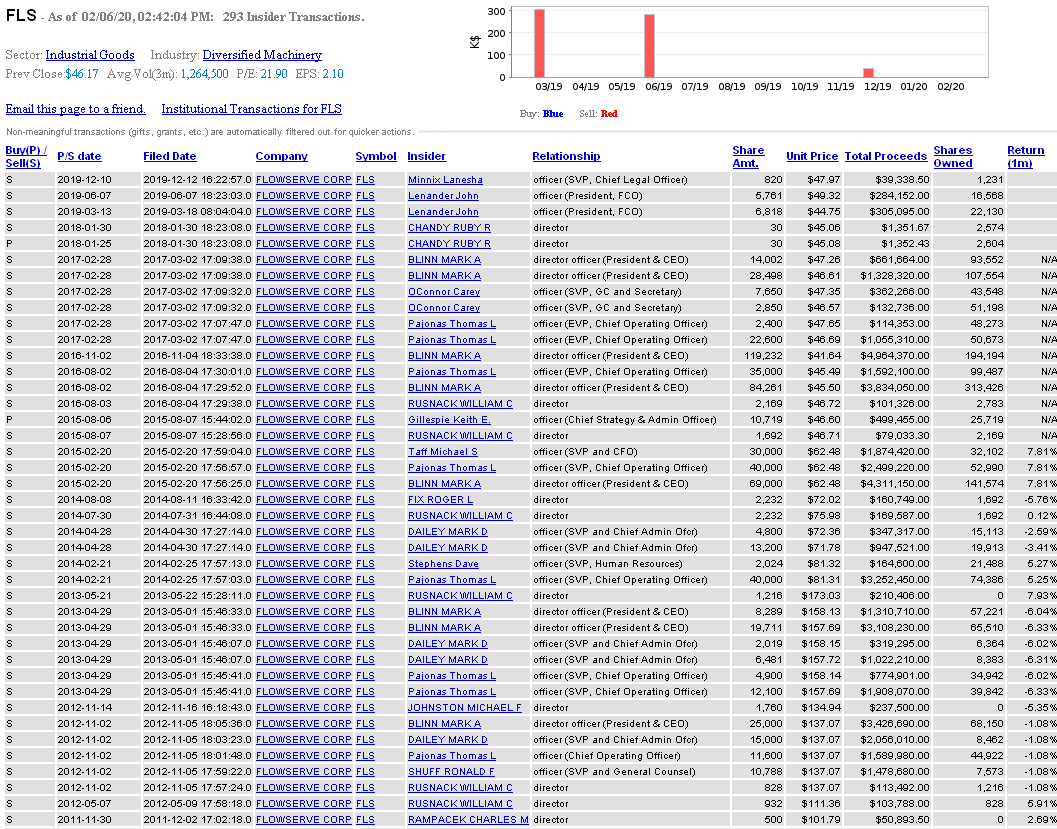
Task: Open Institutional Transactions for FLS
Action: tap(251, 109)
